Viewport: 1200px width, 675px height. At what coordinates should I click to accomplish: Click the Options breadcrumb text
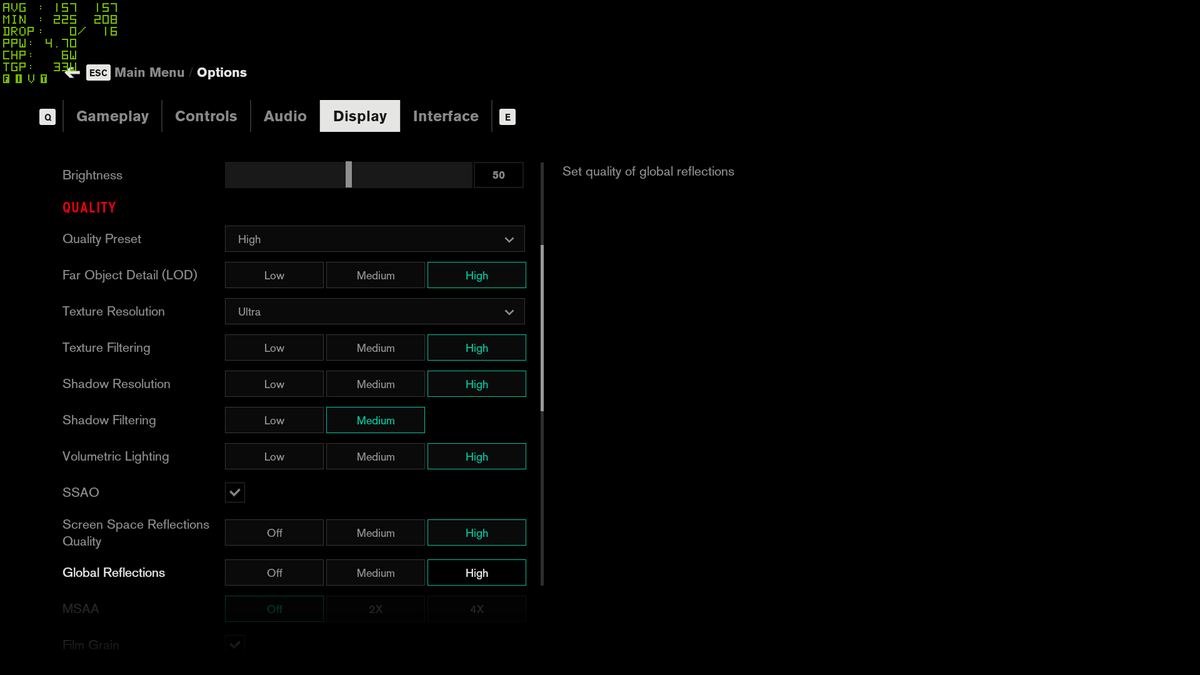click(222, 73)
